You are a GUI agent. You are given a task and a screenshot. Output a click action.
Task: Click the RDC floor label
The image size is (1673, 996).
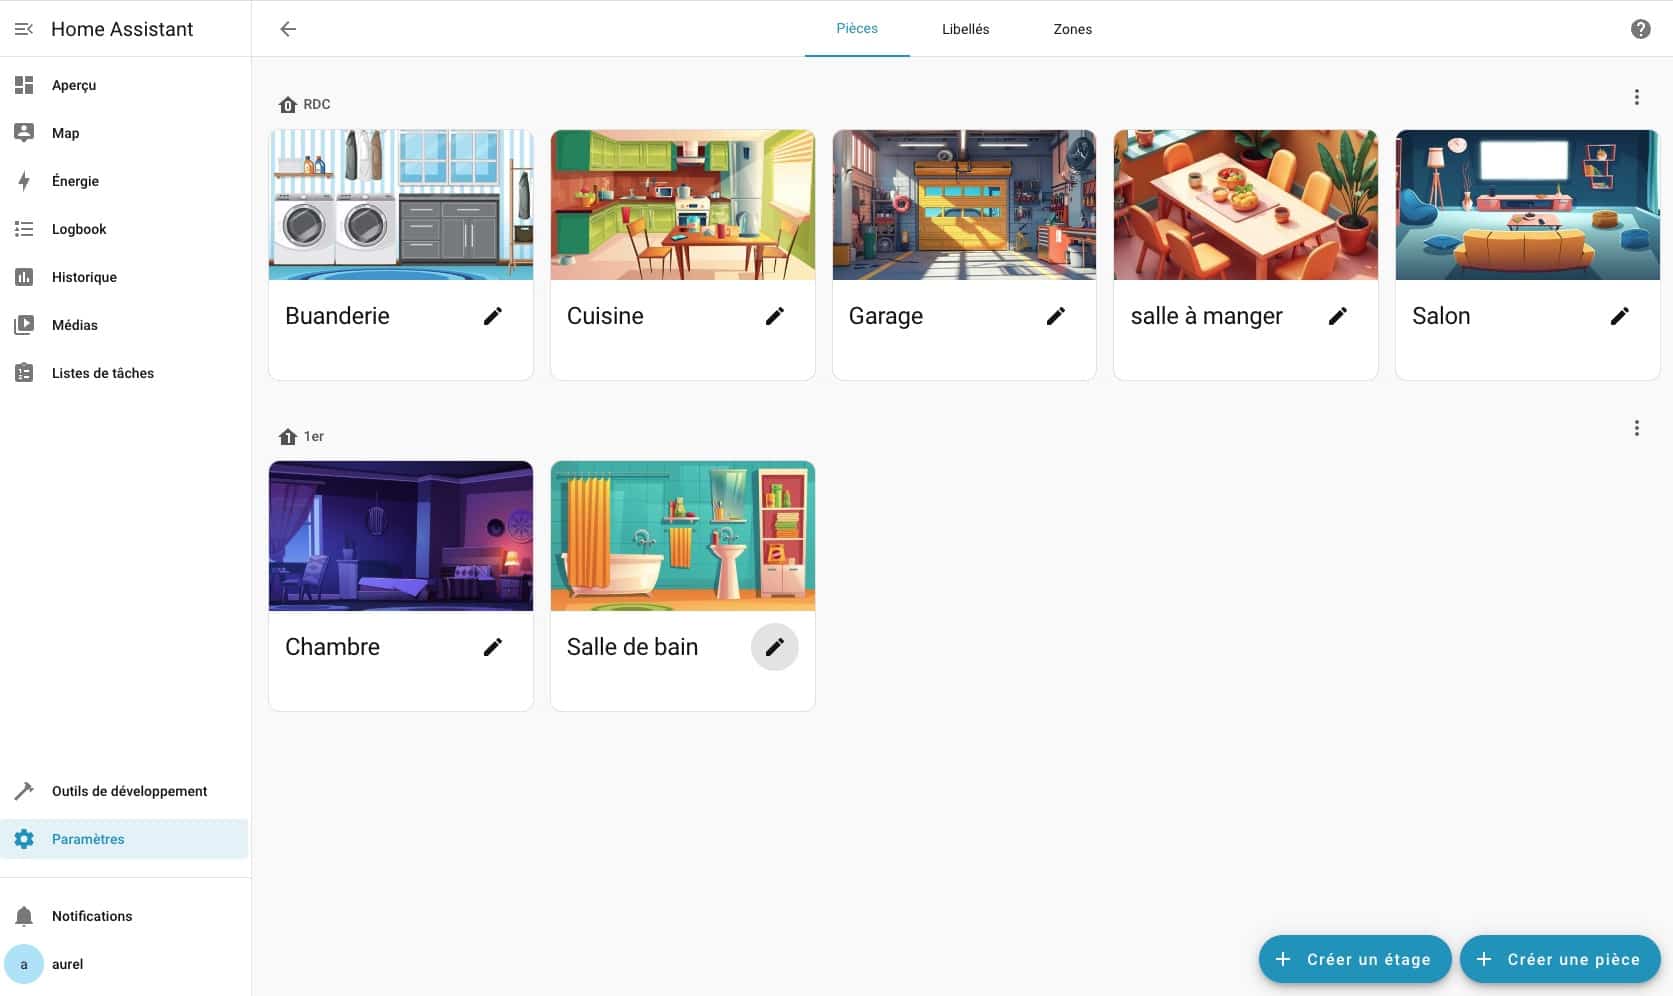tap(317, 104)
